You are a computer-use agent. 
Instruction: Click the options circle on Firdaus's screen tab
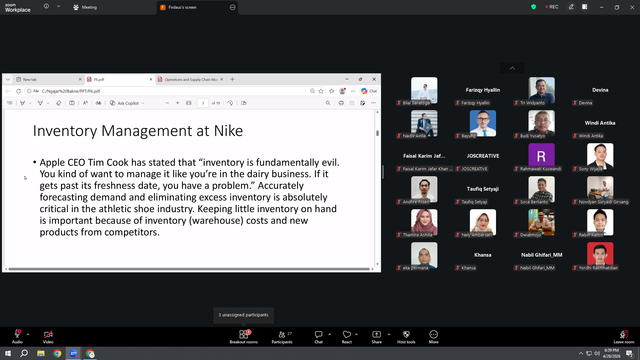233,7
